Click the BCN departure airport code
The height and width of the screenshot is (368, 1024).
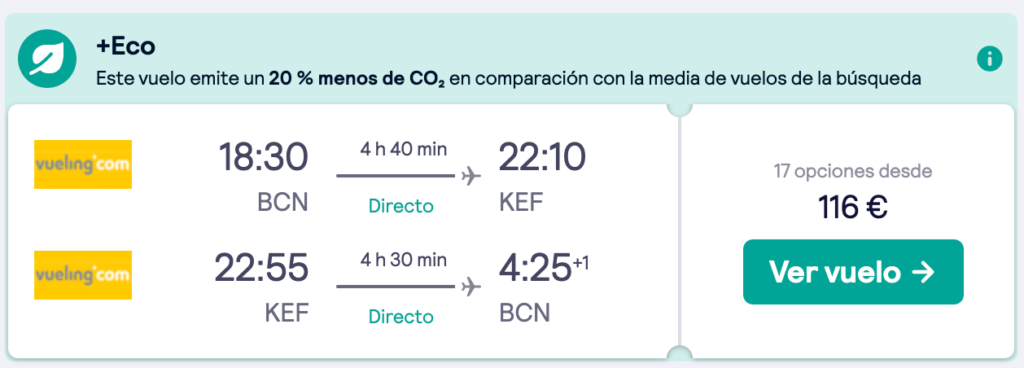(282, 203)
